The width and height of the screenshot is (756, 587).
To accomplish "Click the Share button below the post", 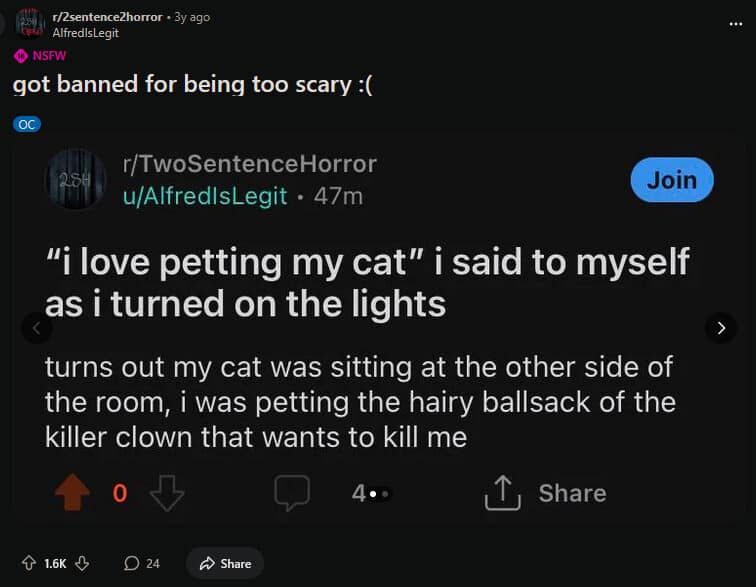I will pos(225,563).
